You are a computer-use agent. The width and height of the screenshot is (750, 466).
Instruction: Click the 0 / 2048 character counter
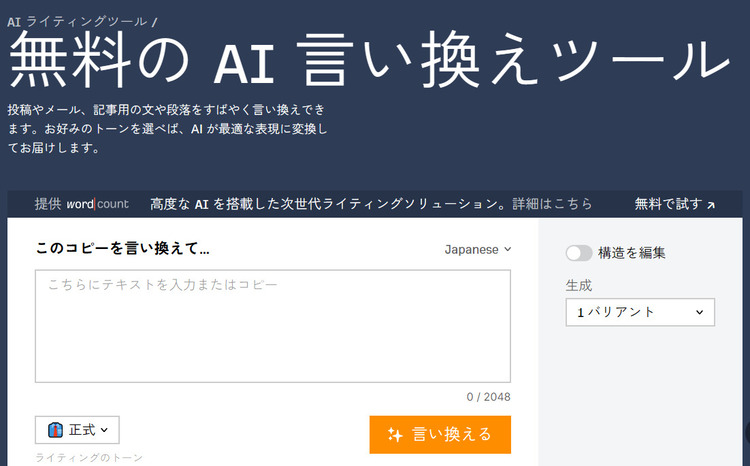(488, 397)
